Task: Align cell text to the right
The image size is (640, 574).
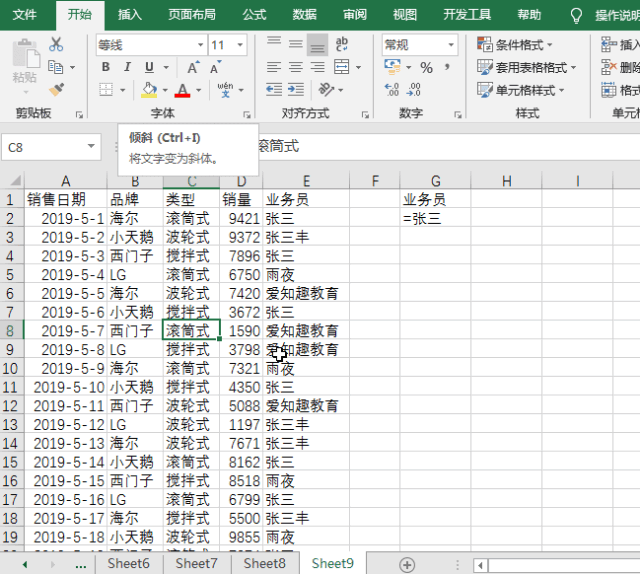Action: coord(318,67)
